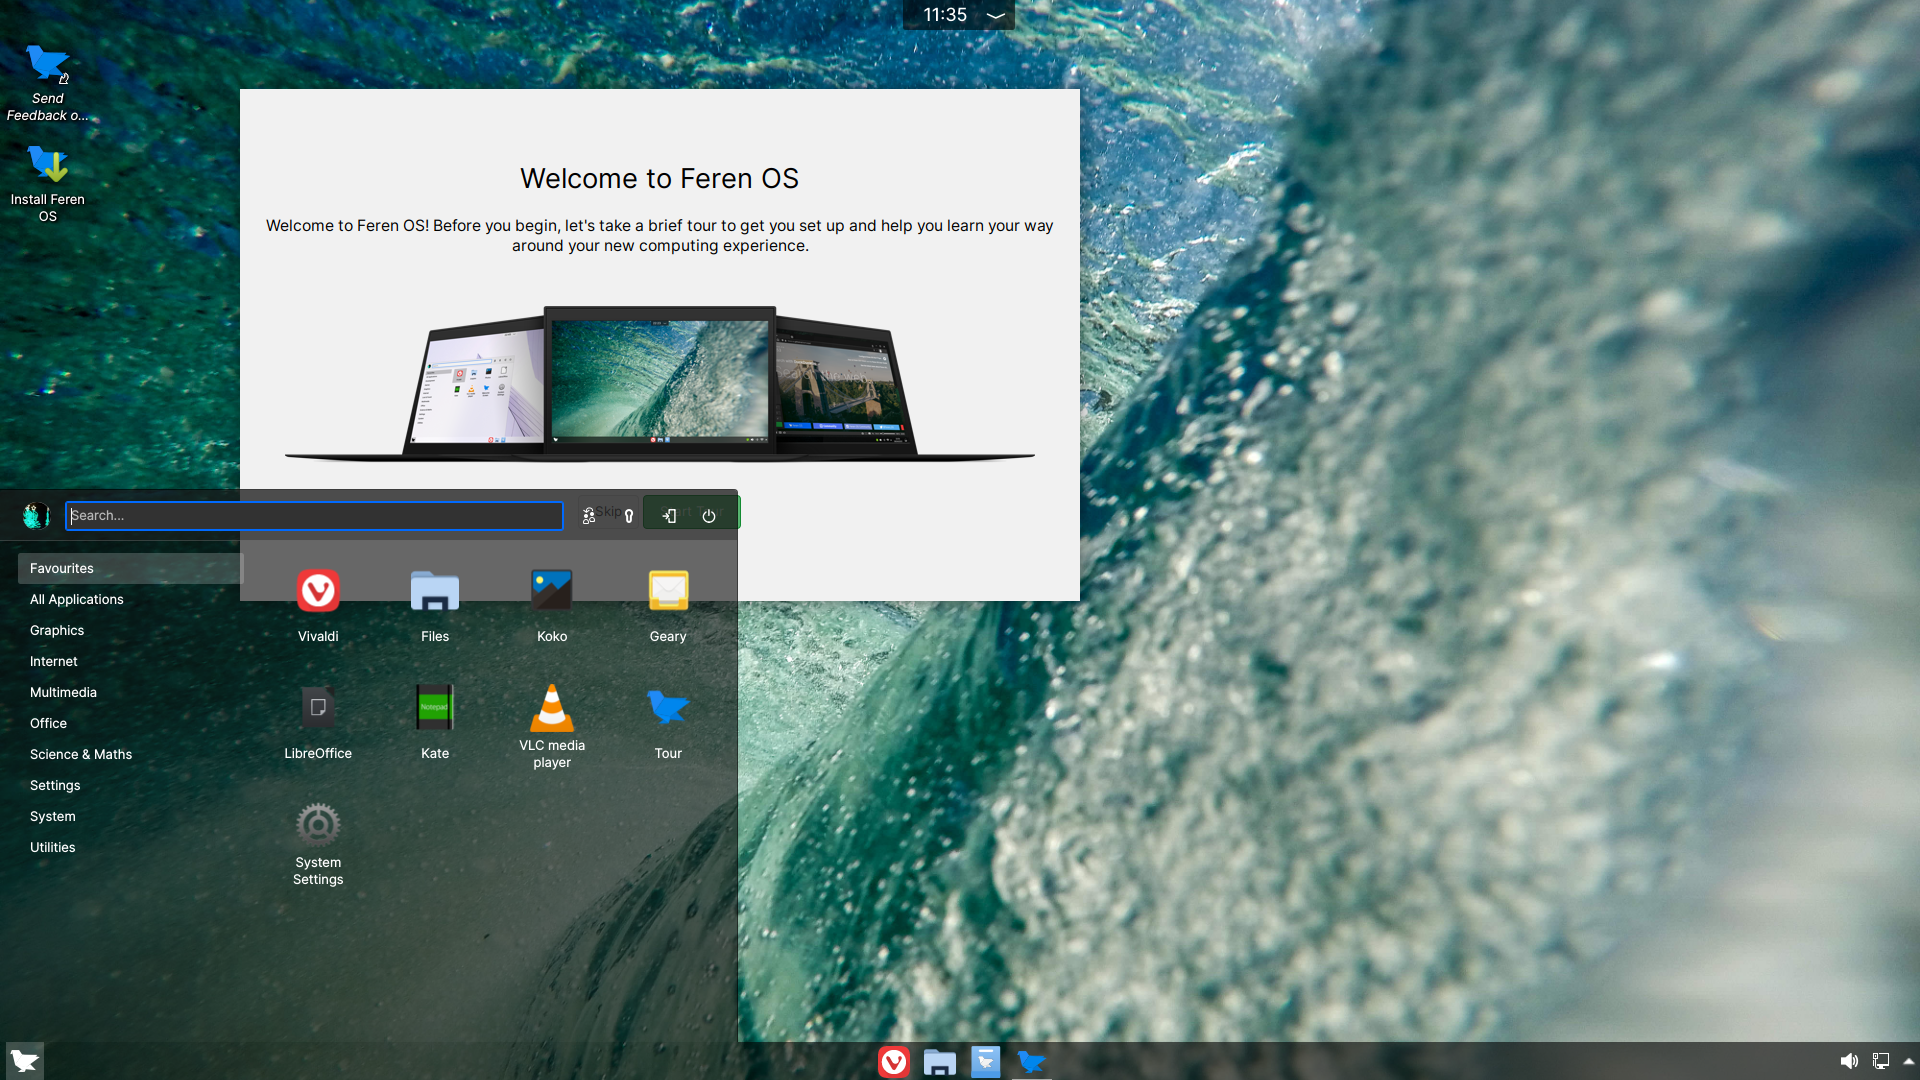1920x1080 pixels.
Task: Click the power shutdown icon
Action: point(709,516)
